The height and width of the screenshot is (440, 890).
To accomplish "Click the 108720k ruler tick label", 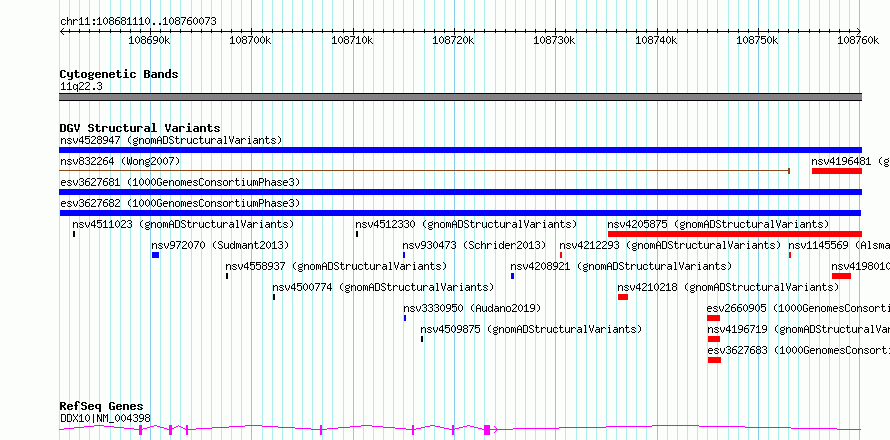I will pyautogui.click(x=454, y=40).
